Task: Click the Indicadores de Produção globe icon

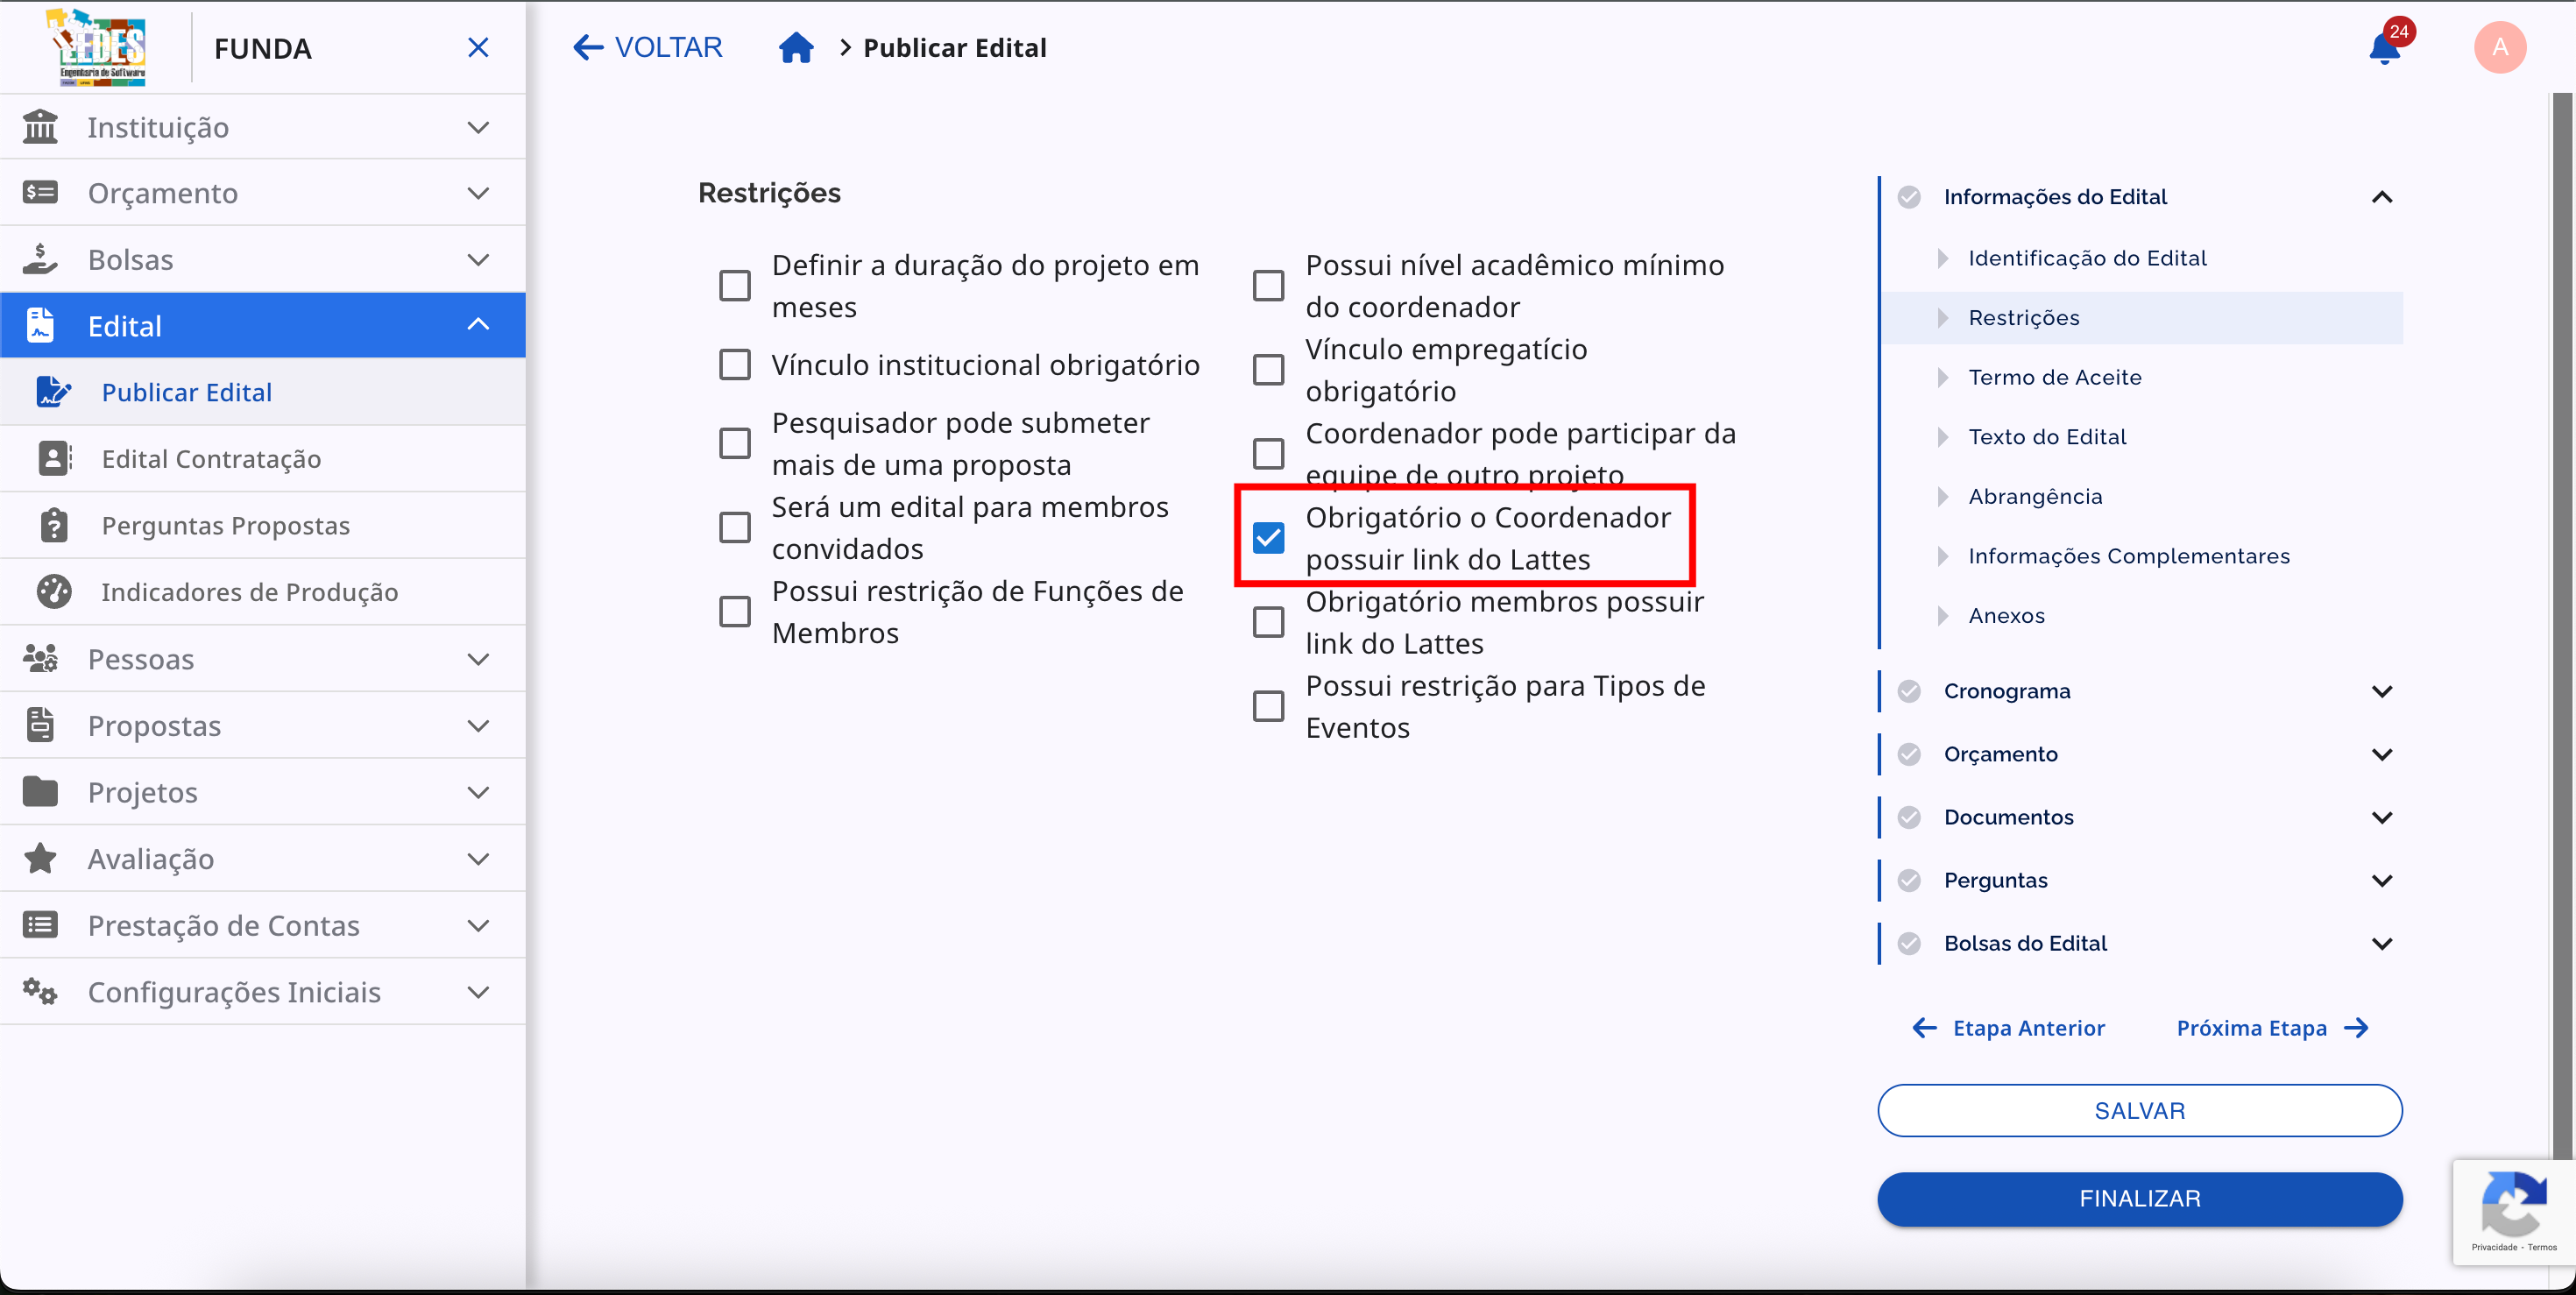Action: (x=54, y=591)
